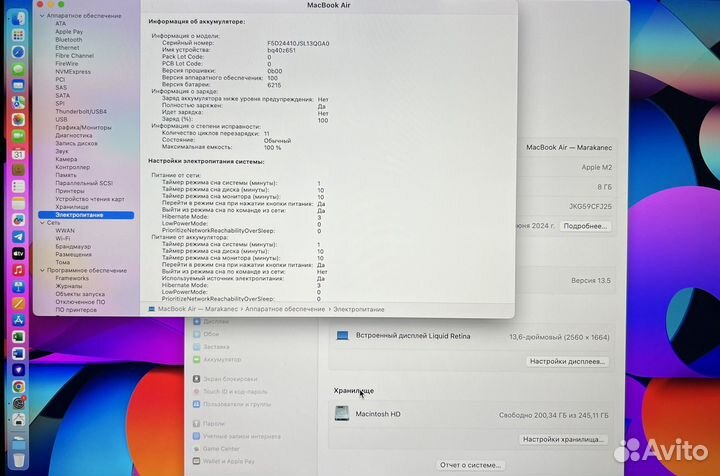Image resolution: width=720 pixels, height=476 pixels.
Task: Select Frameworks under Программное обеспечение
Action: click(72, 278)
